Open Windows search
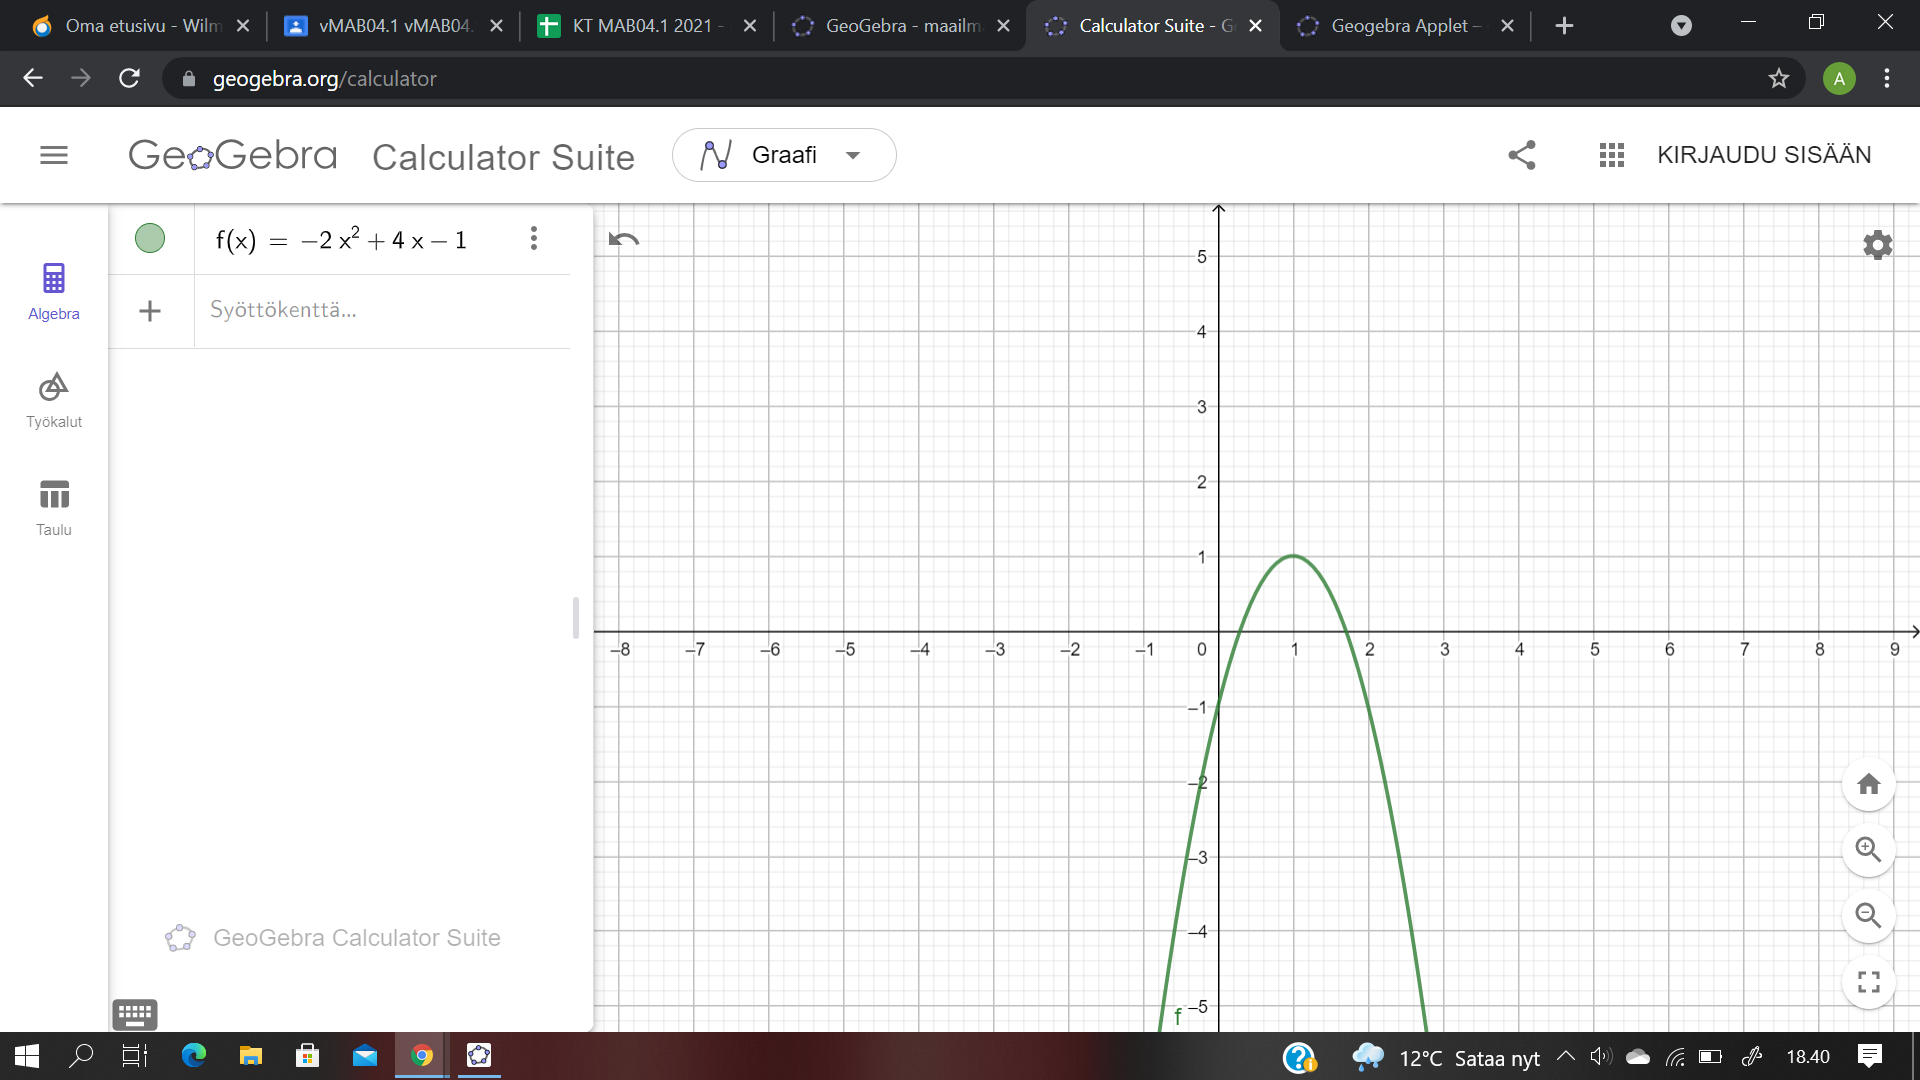The width and height of the screenshot is (1920, 1080). click(x=81, y=1056)
